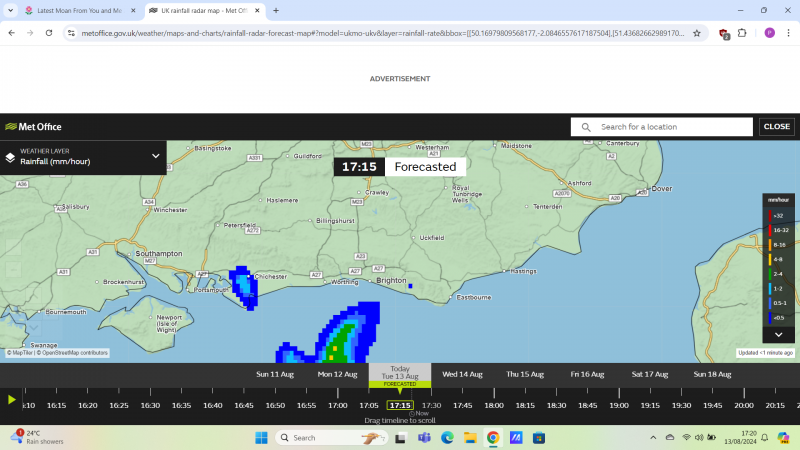Open Microsoft Store from taskbar

coord(539,438)
